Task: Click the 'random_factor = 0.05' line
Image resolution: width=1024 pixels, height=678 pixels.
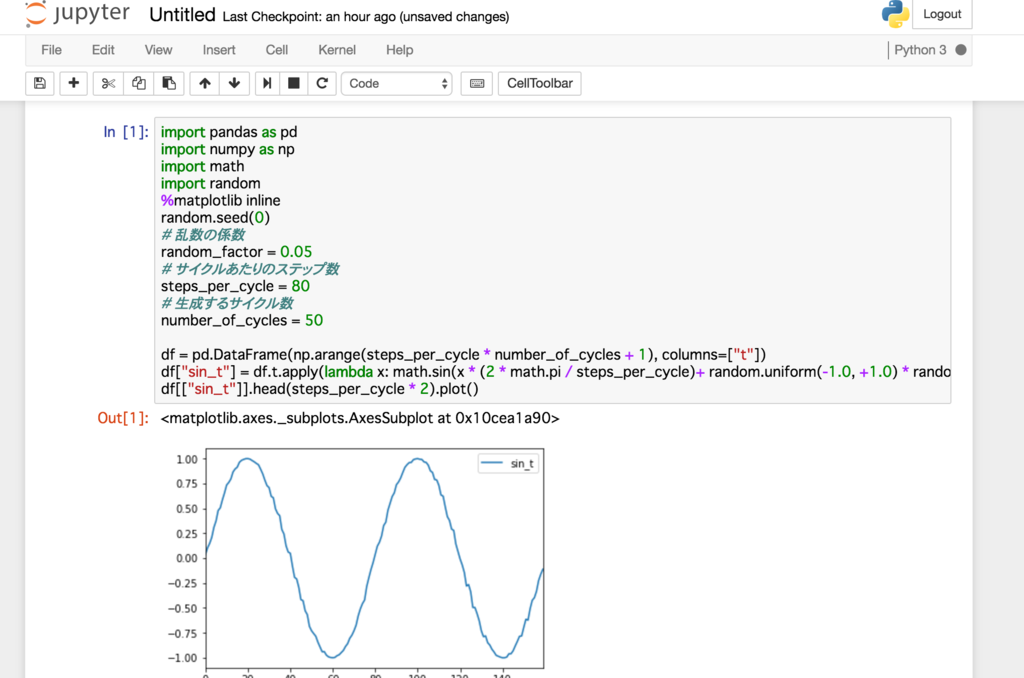Action: tap(236, 251)
